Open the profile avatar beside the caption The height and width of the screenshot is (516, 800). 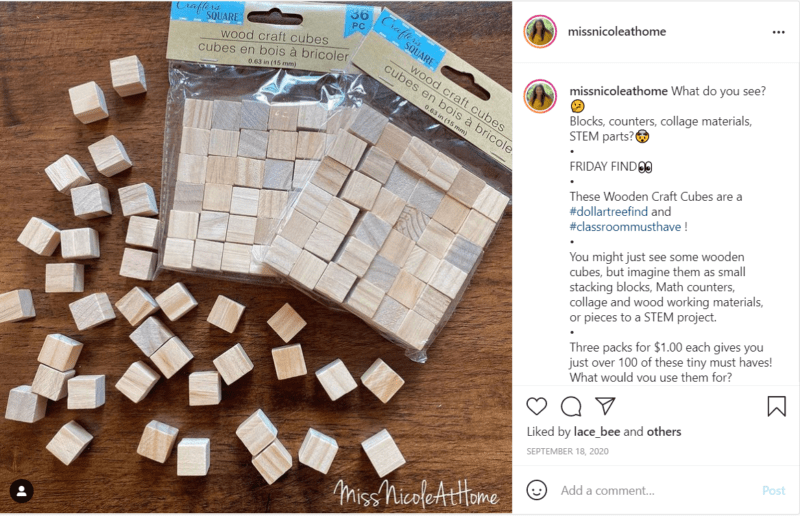[x=540, y=96]
